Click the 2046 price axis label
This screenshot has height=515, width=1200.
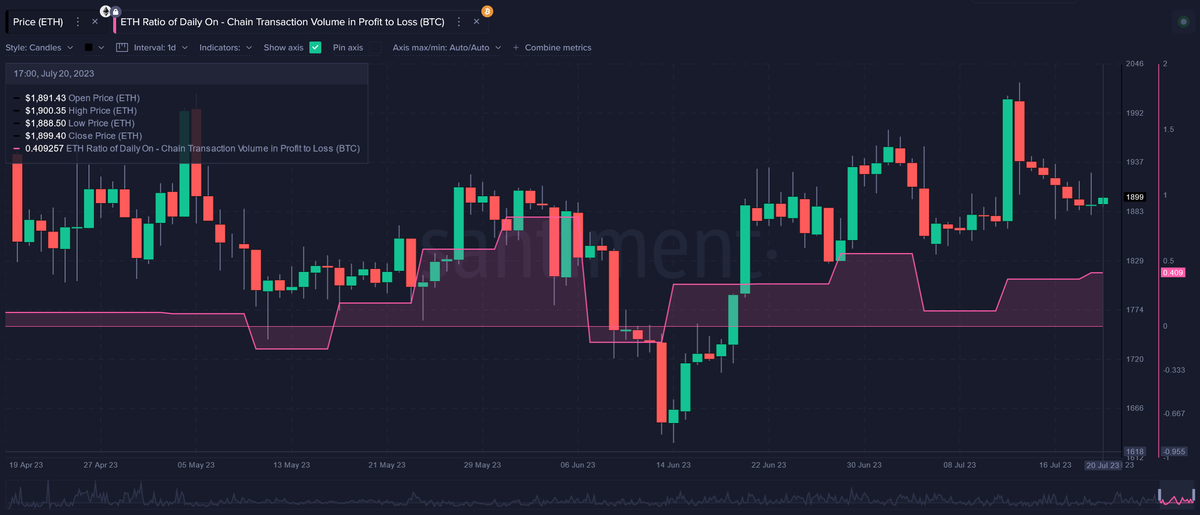coord(1134,64)
